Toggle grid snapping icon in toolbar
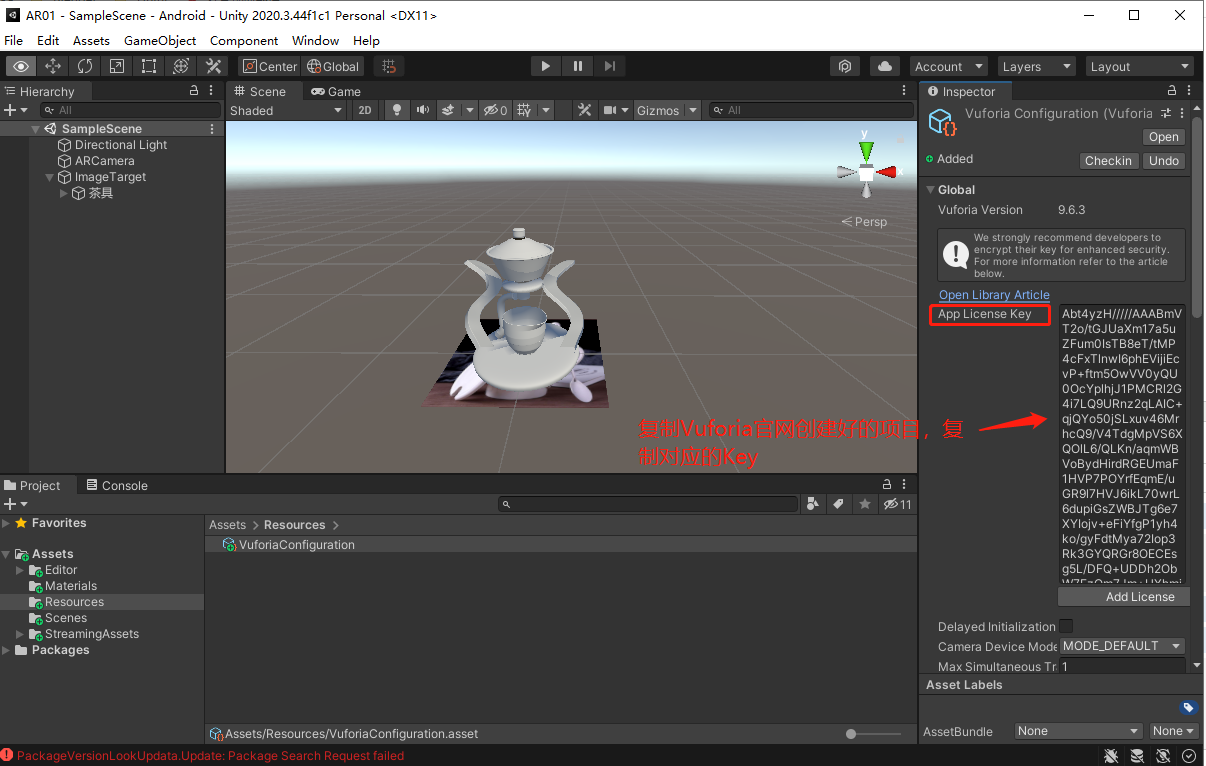Screen dimensions: 1206x766 pos(390,66)
